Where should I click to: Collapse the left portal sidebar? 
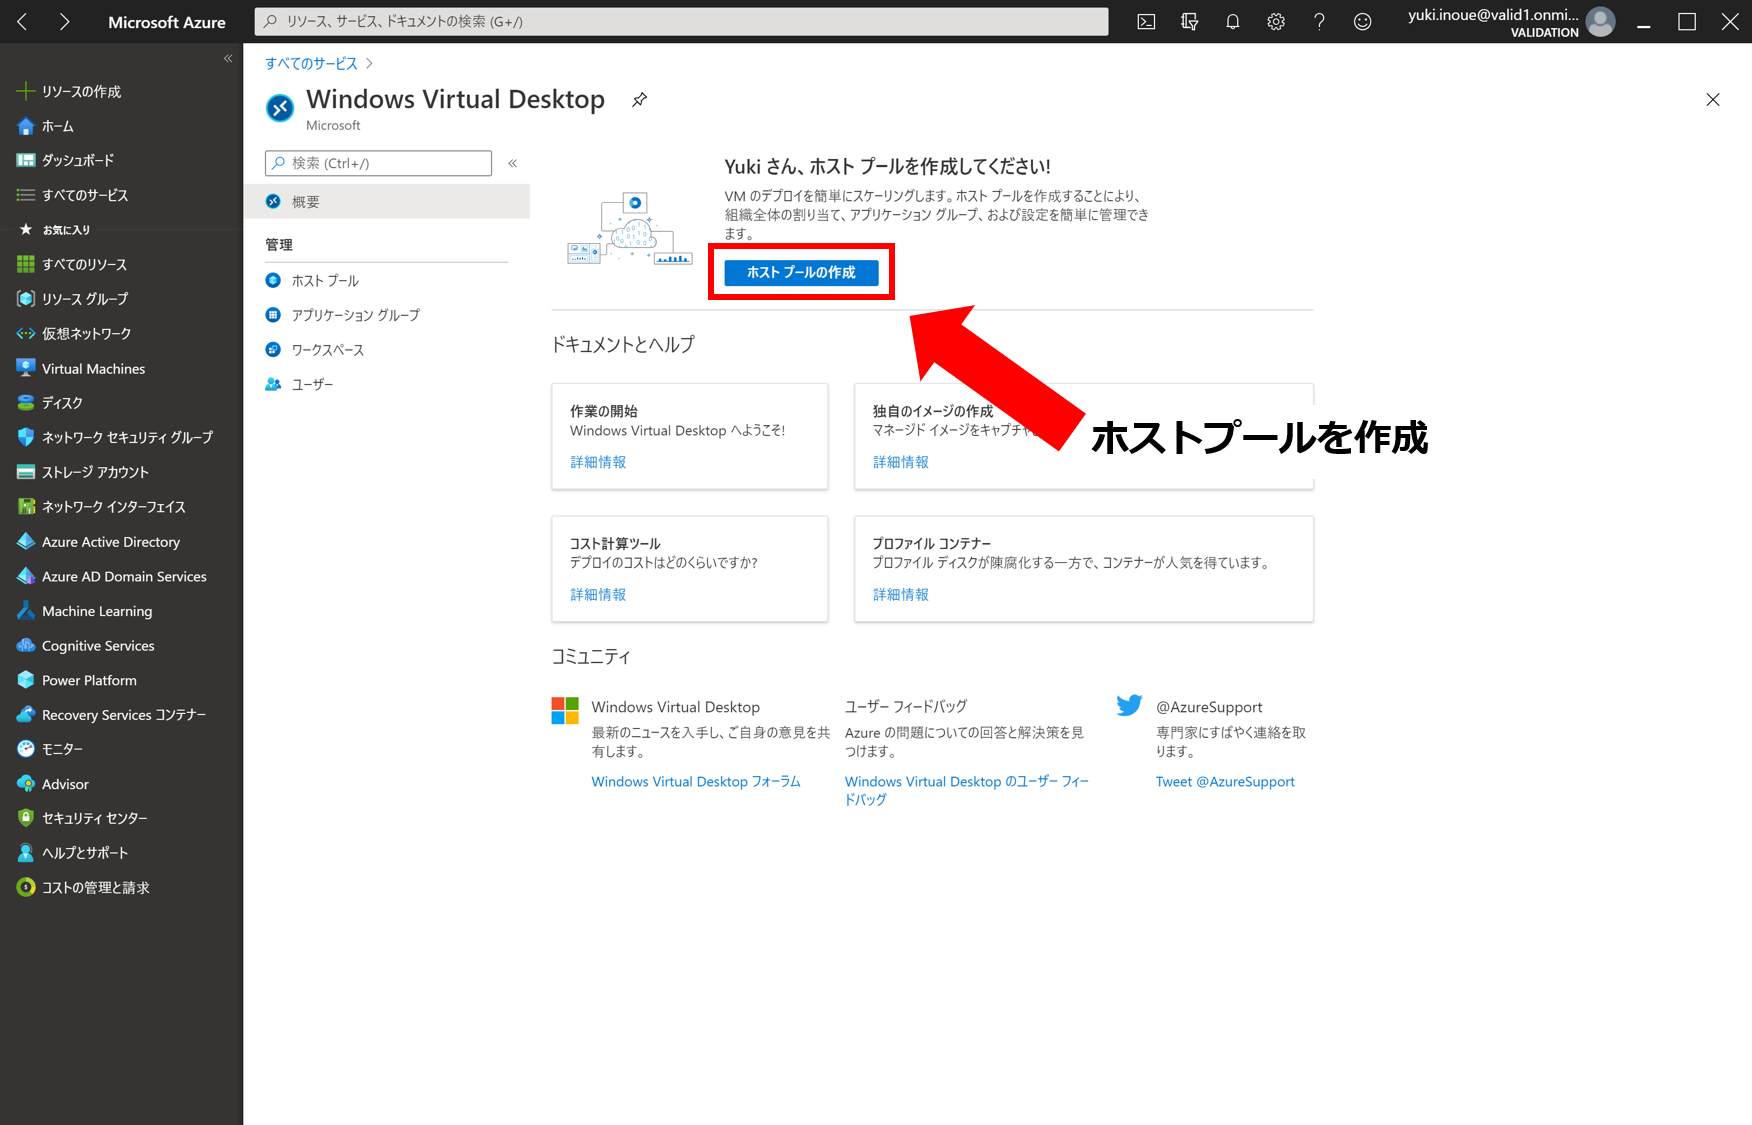[228, 59]
